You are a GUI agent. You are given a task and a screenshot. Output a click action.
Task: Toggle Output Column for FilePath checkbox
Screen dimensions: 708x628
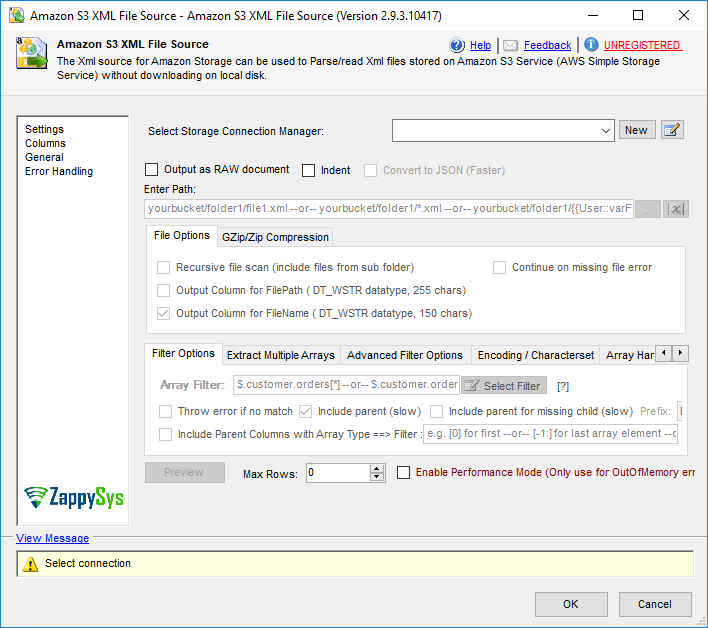tap(163, 290)
